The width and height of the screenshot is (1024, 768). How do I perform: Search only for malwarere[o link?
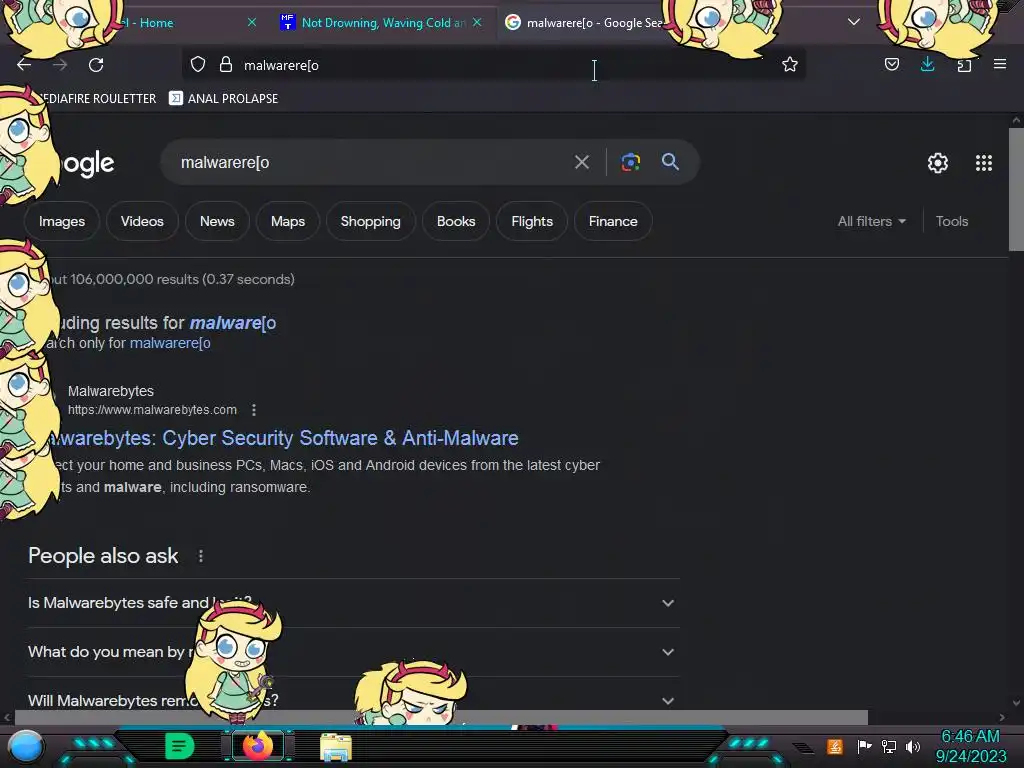[170, 343]
